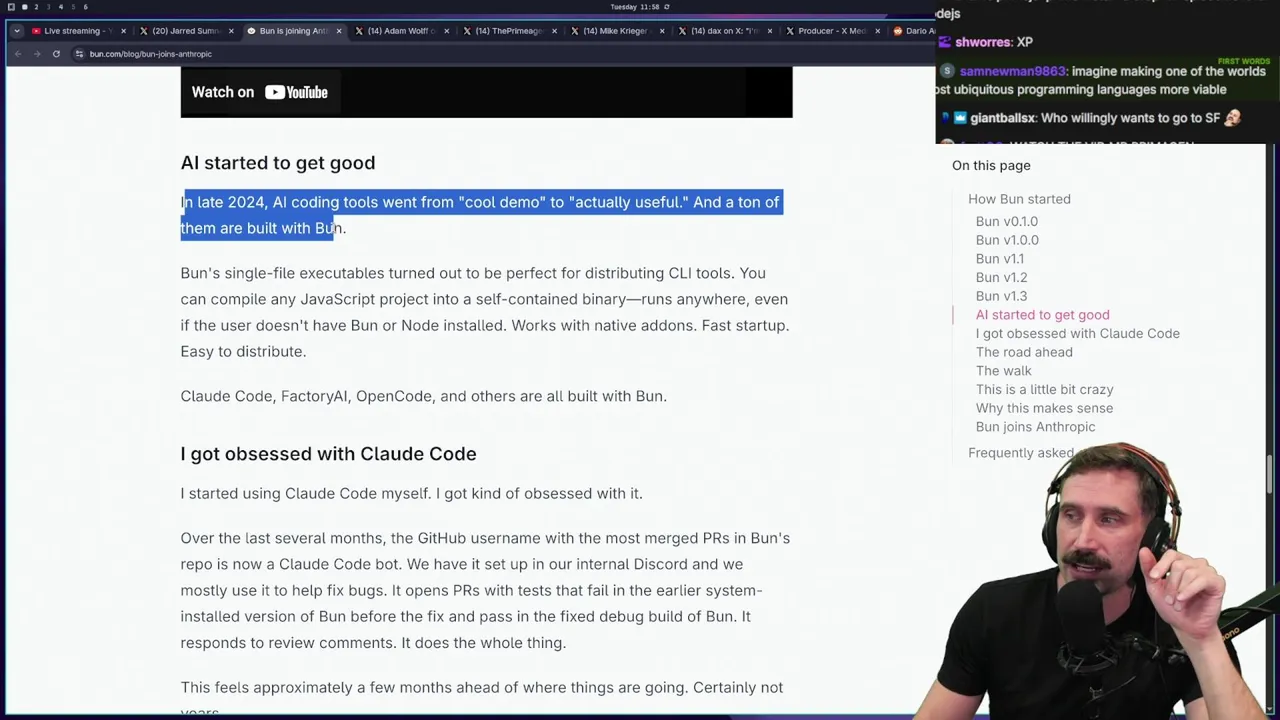This screenshot has width=1280, height=720.
Task: Open the clock showing Tuesday 11:58
Action: (x=636, y=7)
